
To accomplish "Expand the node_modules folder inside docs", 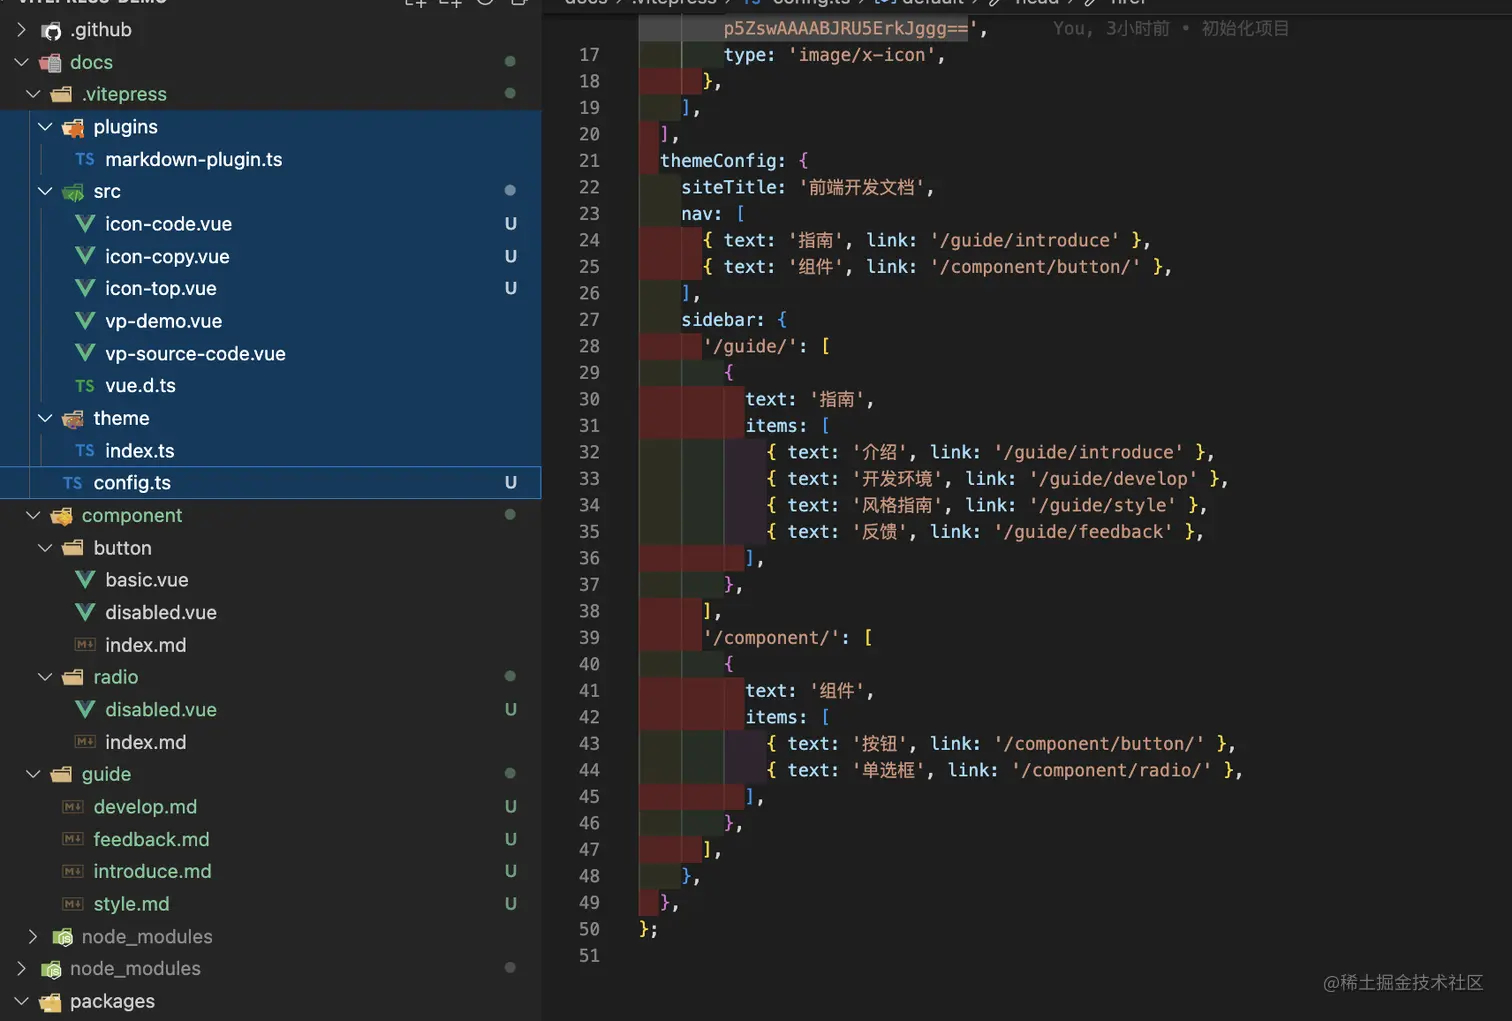I will click(x=33, y=937).
